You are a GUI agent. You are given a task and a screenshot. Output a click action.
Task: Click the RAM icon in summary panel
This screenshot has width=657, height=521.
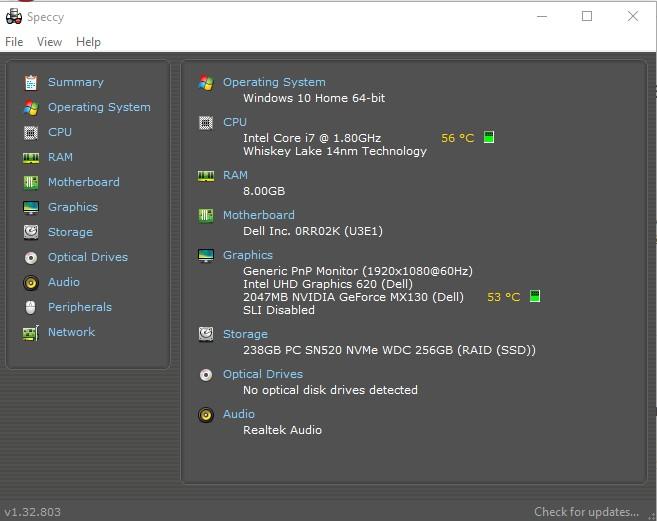coord(206,176)
